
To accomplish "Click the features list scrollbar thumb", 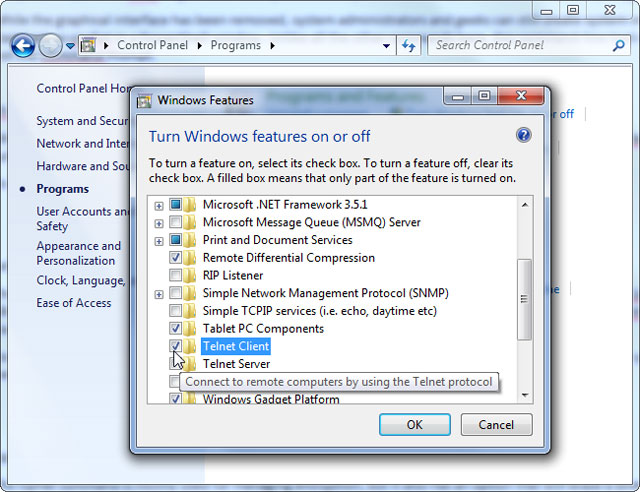I will pyautogui.click(x=524, y=299).
